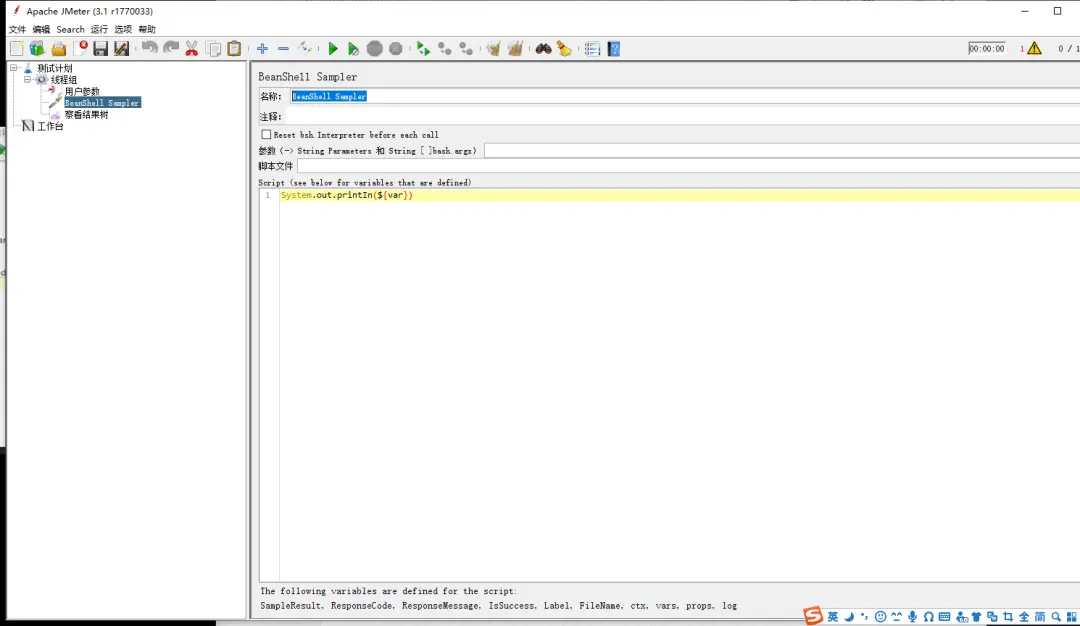The height and width of the screenshot is (626, 1080).
Task: Clear all results with double broom icon
Action: click(515, 48)
